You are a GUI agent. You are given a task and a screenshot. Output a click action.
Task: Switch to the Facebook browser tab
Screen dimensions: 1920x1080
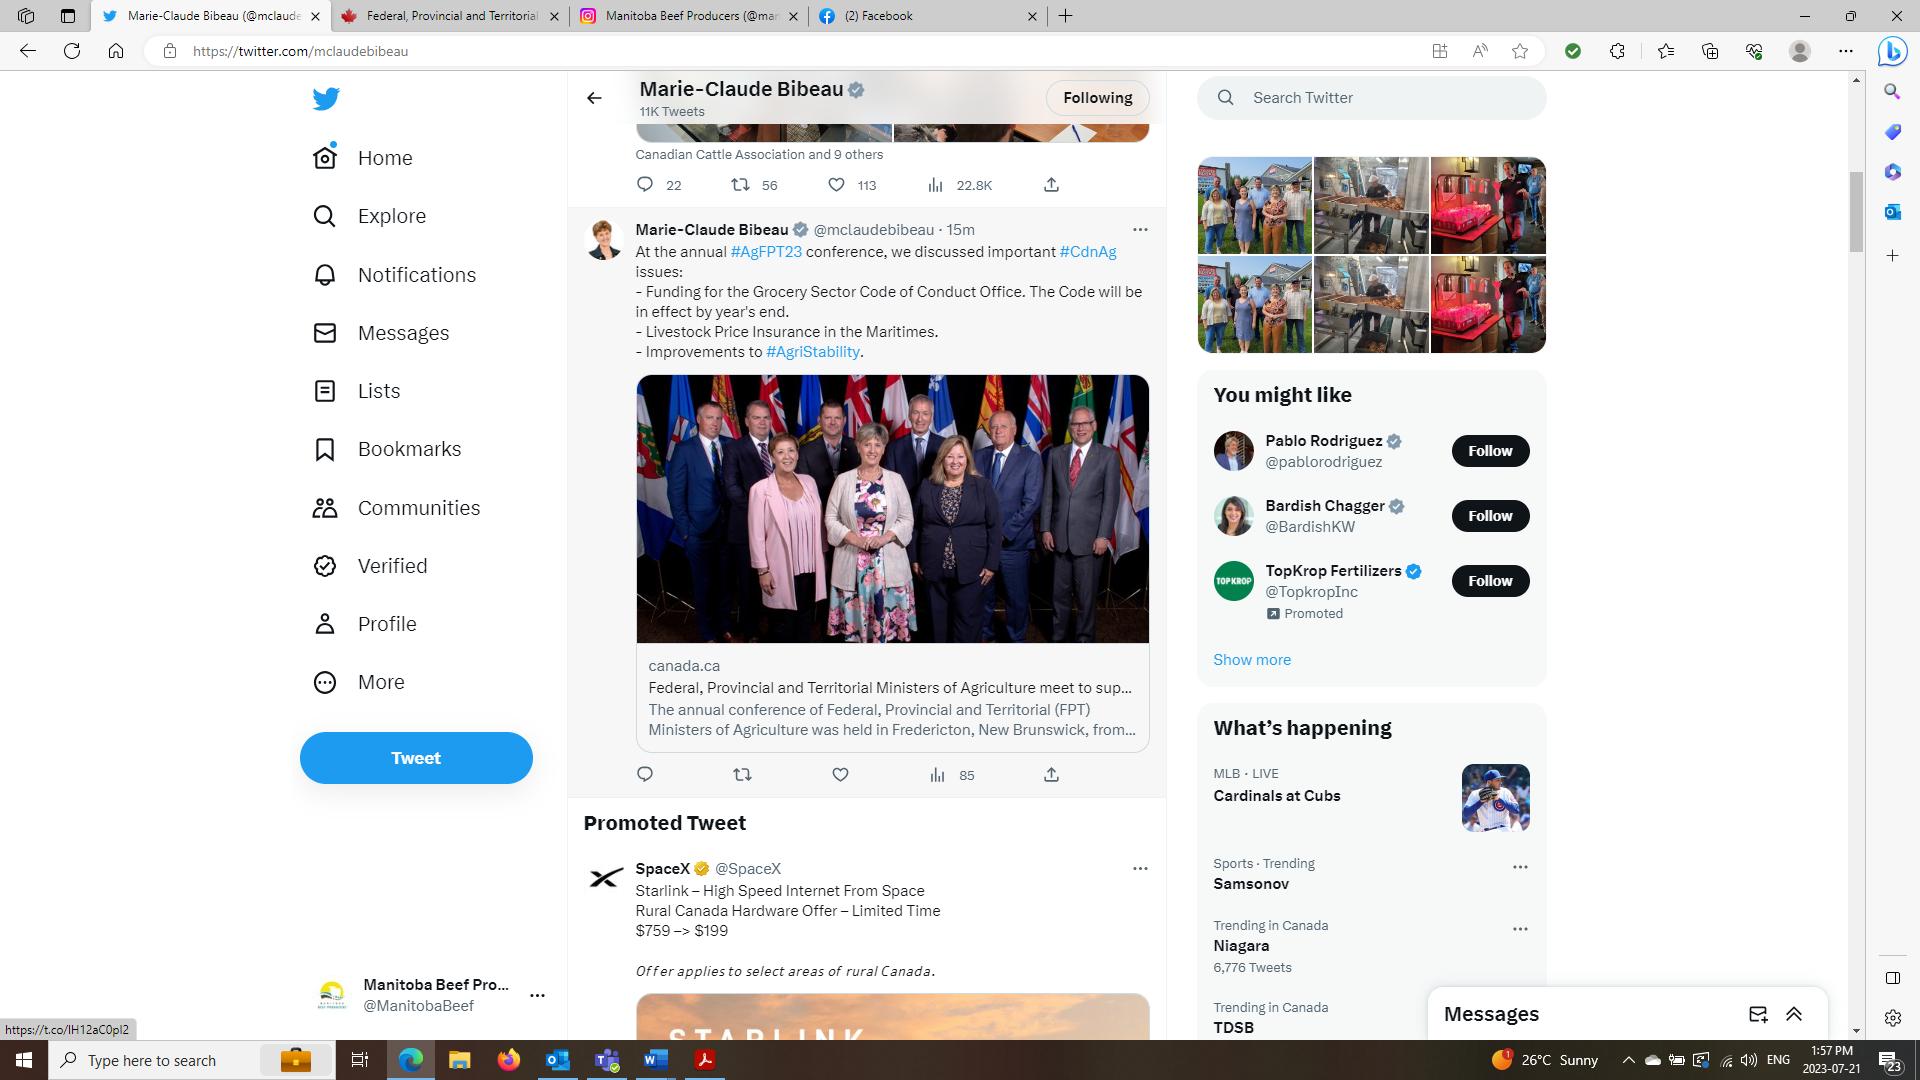920,16
